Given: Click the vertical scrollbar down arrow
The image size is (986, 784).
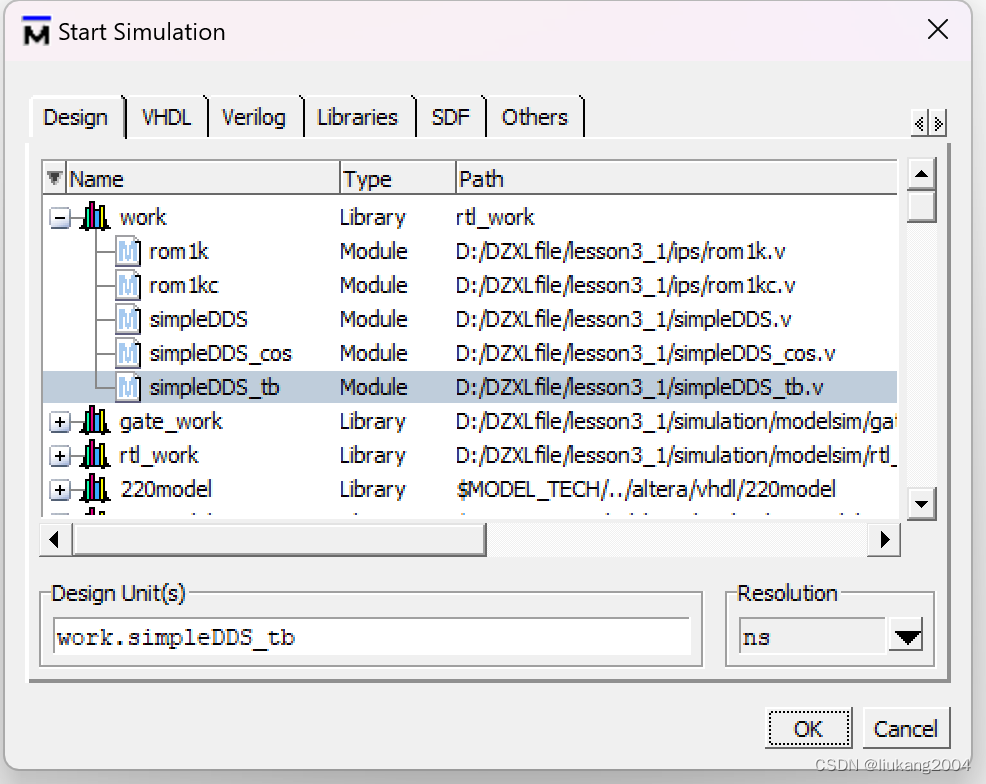Looking at the screenshot, I should pyautogui.click(x=921, y=504).
